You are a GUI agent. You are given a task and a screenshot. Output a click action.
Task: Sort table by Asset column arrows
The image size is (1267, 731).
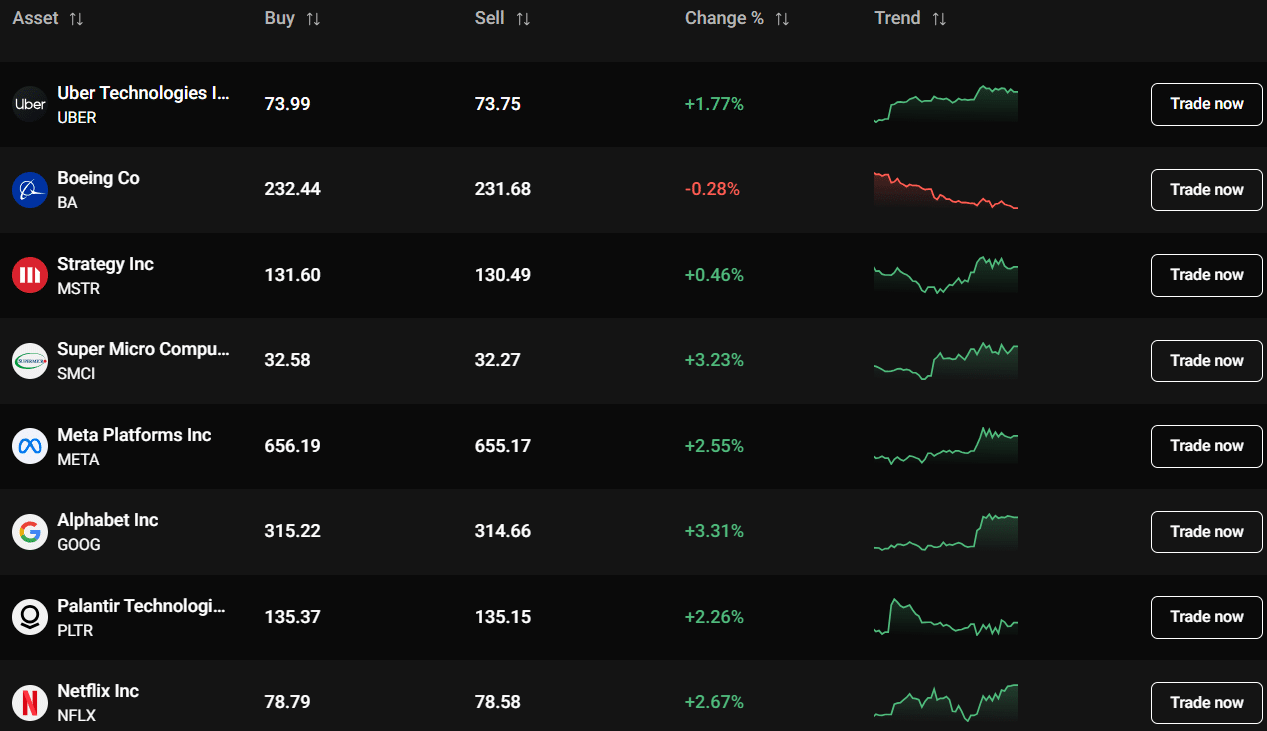(x=76, y=19)
